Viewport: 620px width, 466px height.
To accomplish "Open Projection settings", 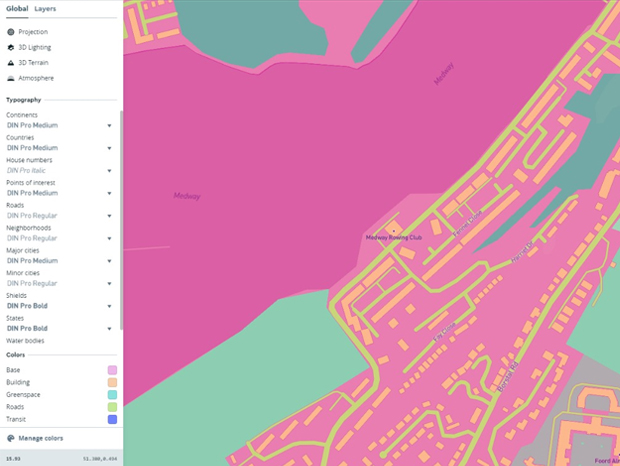I will pos(33,32).
